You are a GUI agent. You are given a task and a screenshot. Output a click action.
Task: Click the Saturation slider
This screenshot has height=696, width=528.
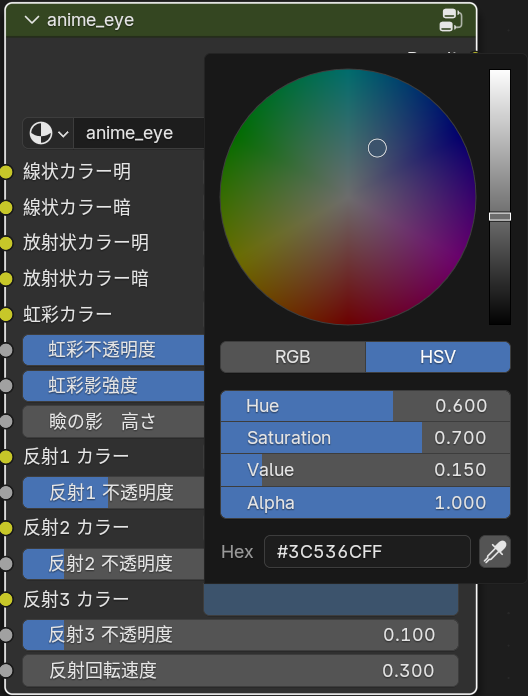pos(366,438)
